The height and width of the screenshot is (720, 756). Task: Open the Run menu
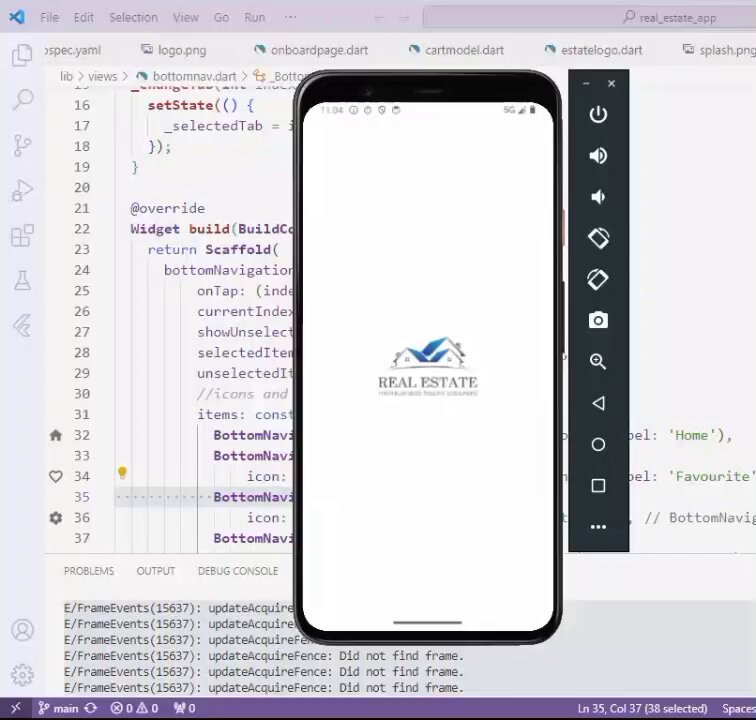pyautogui.click(x=255, y=17)
